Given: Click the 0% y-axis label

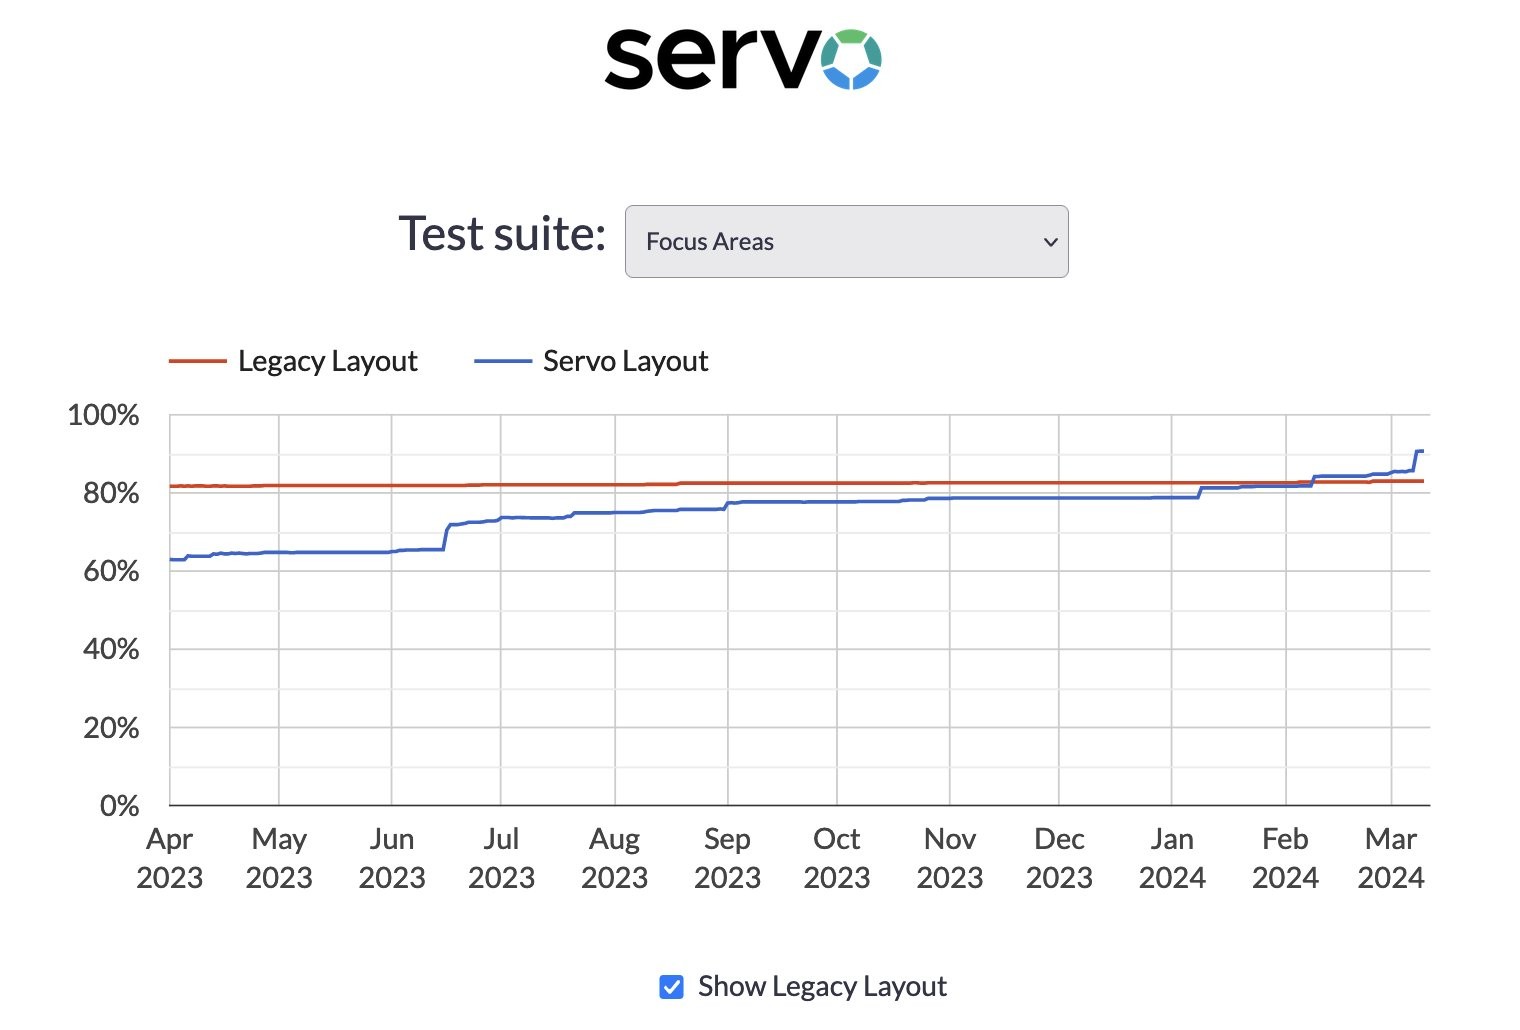Looking at the screenshot, I should click(x=119, y=806).
